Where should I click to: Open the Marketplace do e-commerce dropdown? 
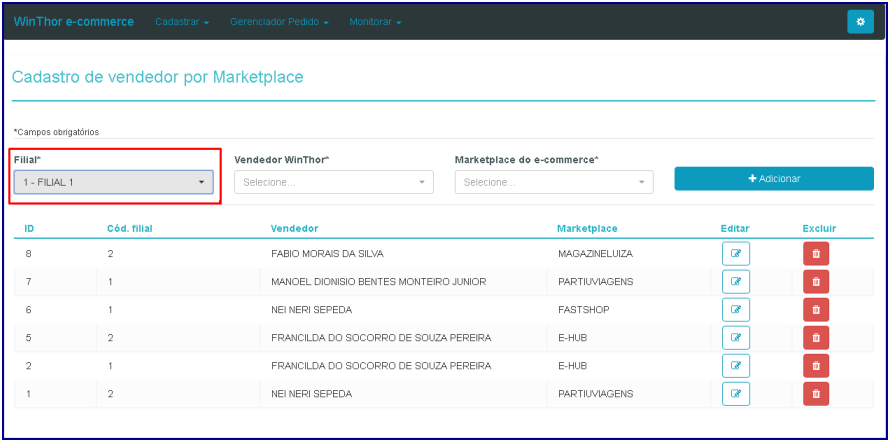click(x=554, y=182)
